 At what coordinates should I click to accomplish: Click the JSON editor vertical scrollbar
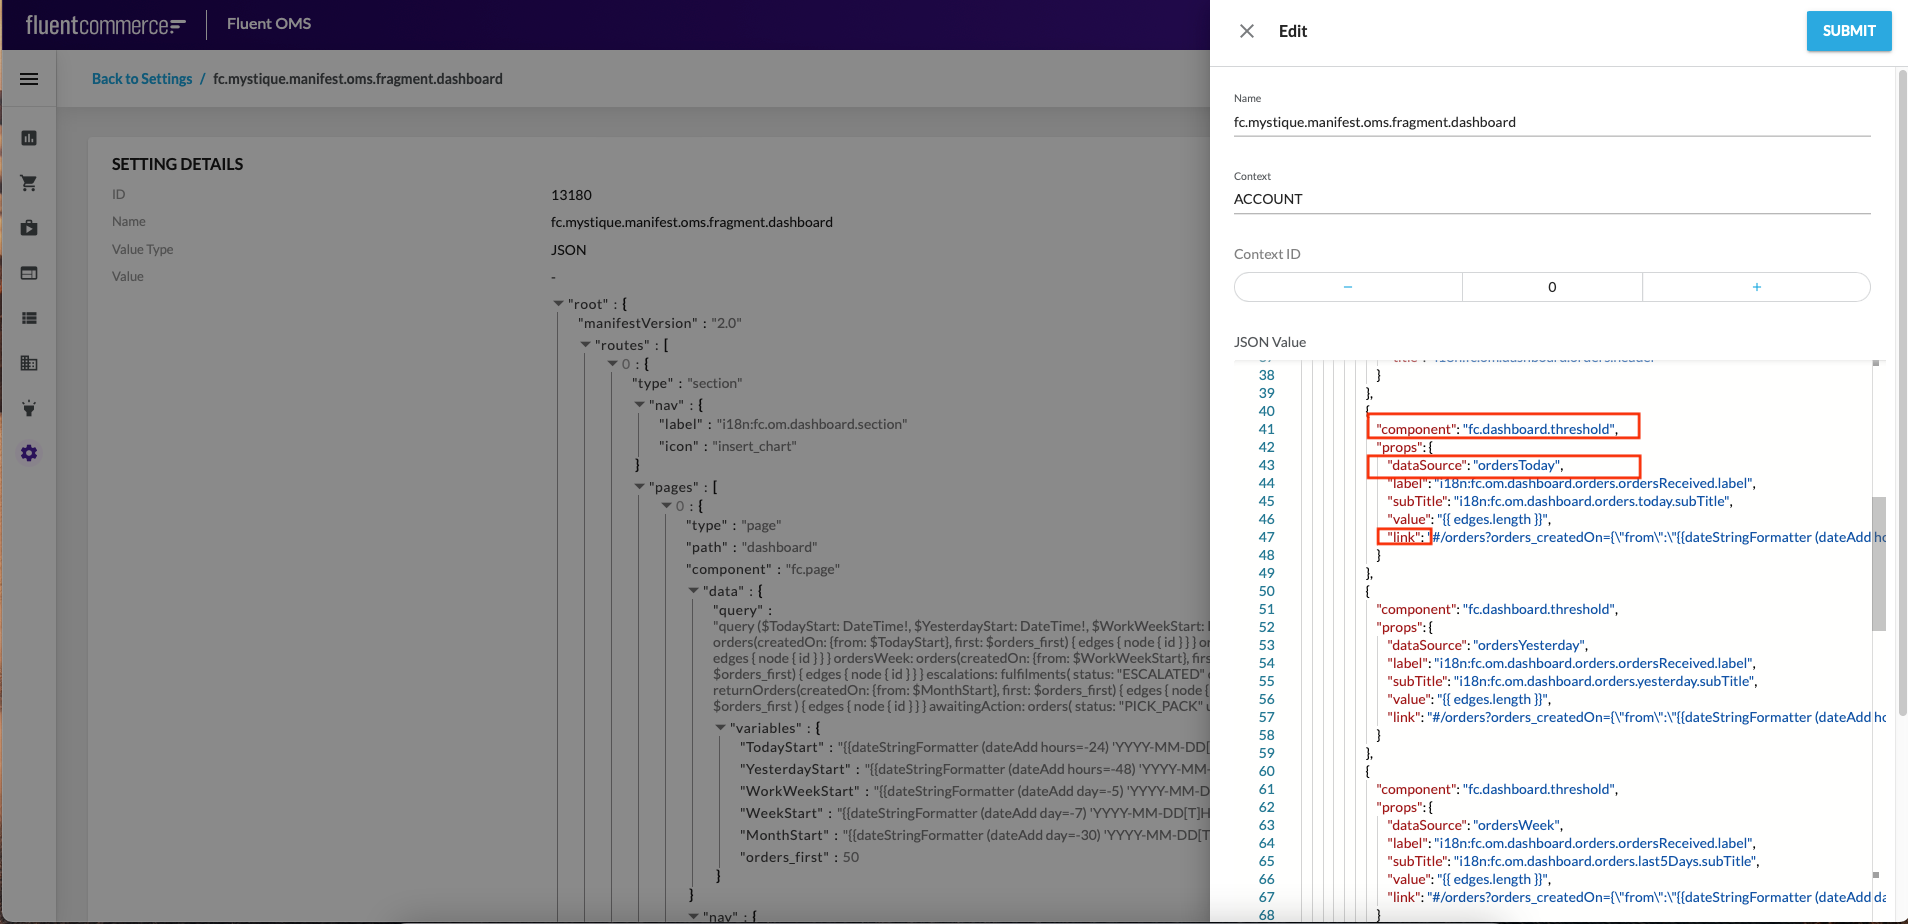pyautogui.click(x=1878, y=563)
